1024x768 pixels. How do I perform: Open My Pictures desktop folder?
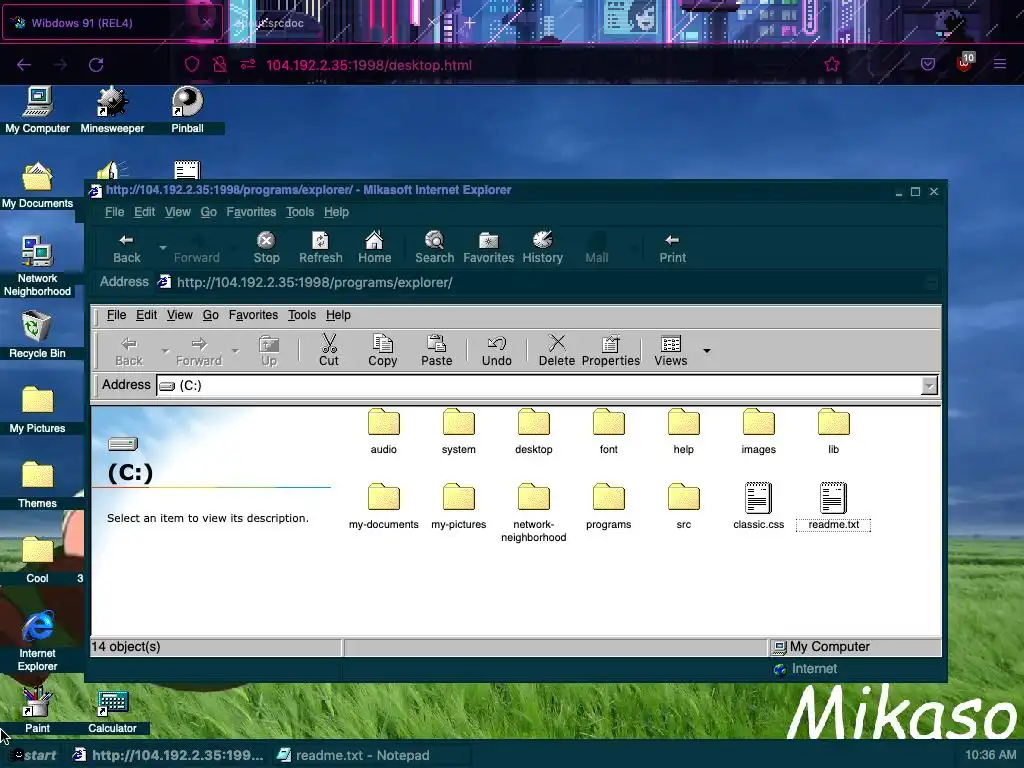click(x=37, y=410)
